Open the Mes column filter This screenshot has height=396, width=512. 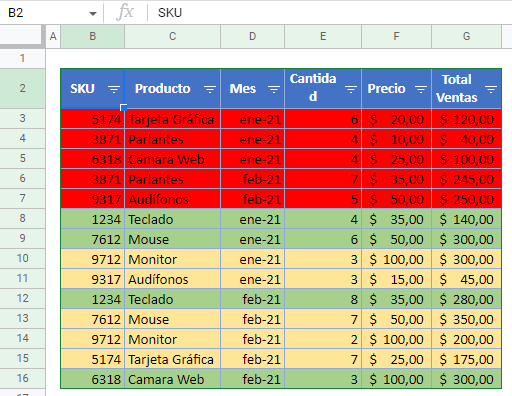coord(274,89)
